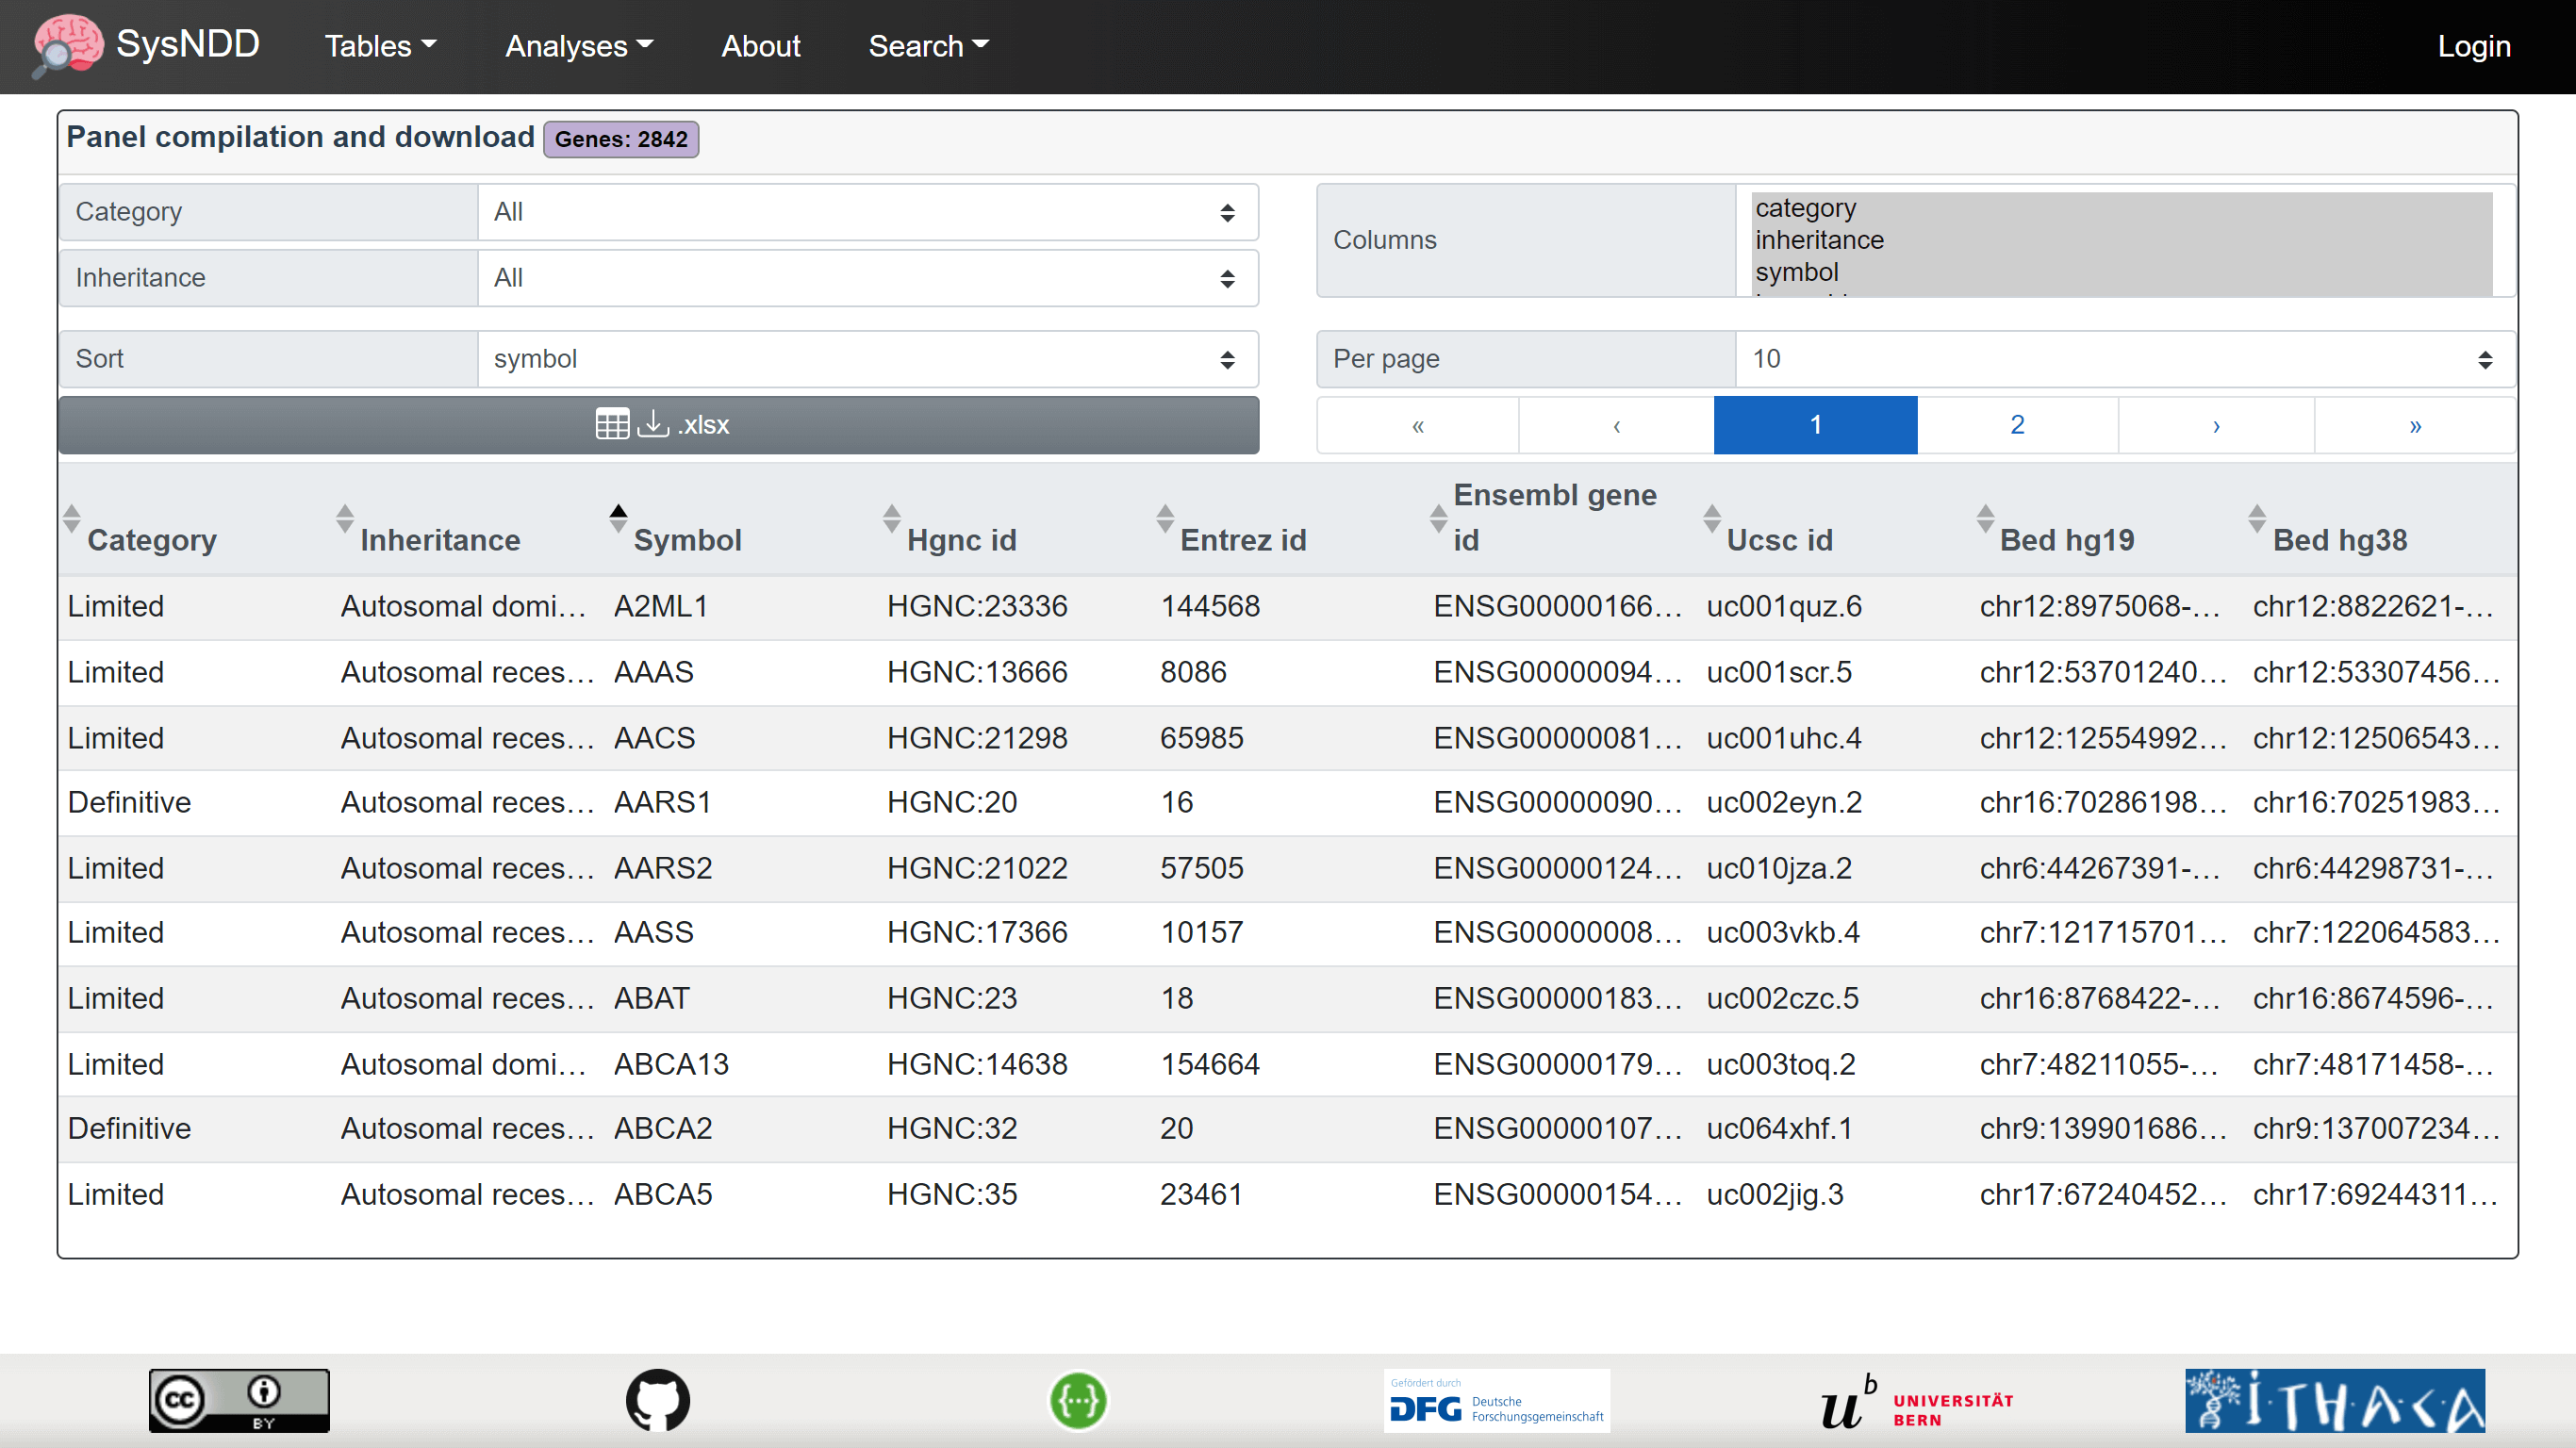Select page 1 in pagination

pos(1815,425)
